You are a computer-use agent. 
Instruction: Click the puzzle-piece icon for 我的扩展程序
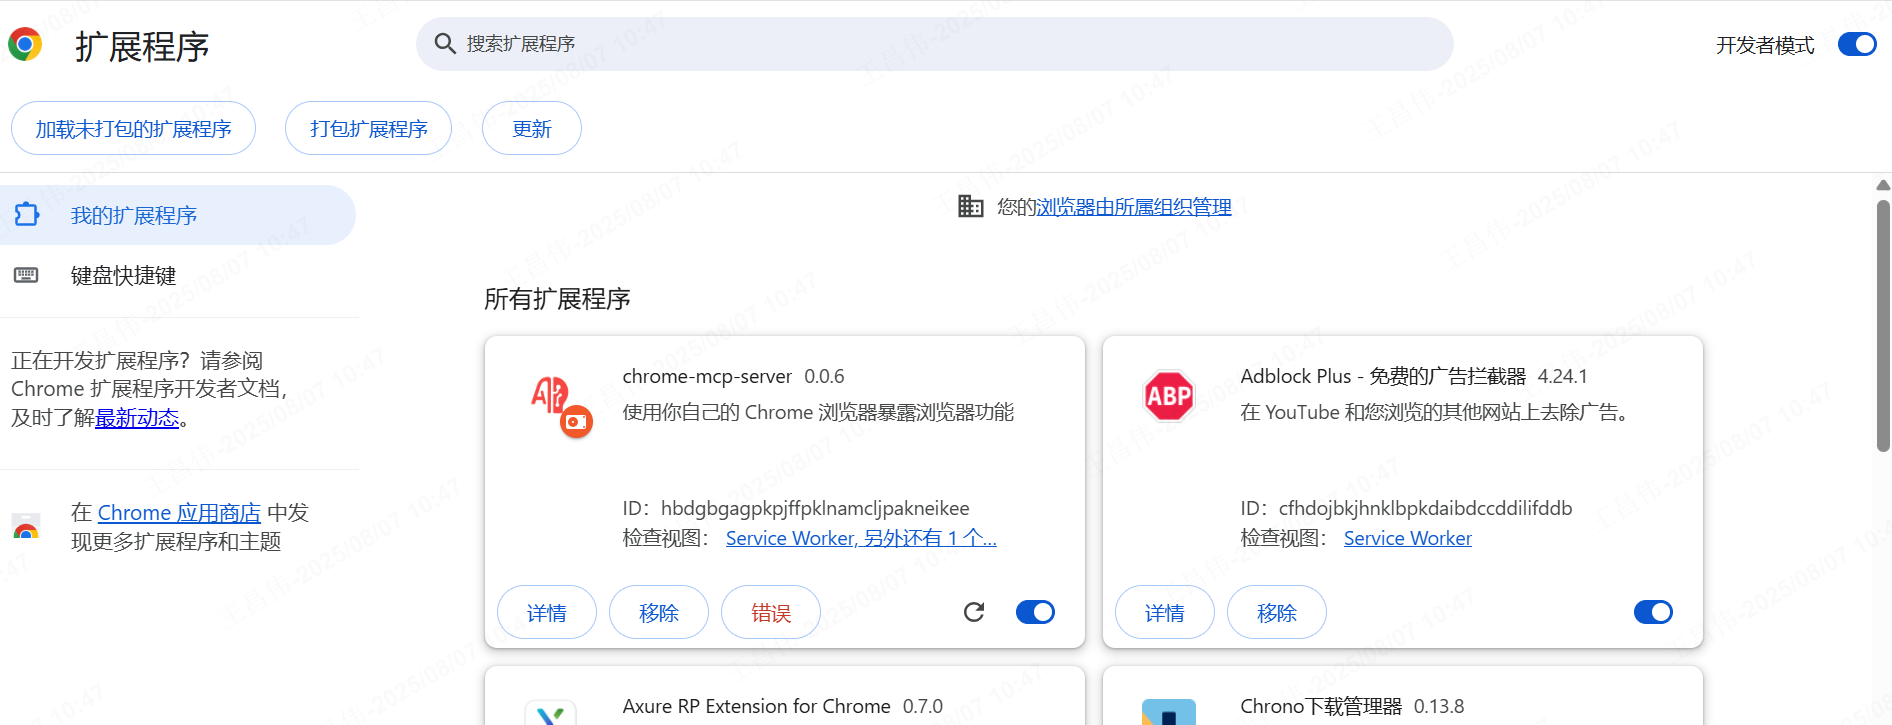(27, 214)
